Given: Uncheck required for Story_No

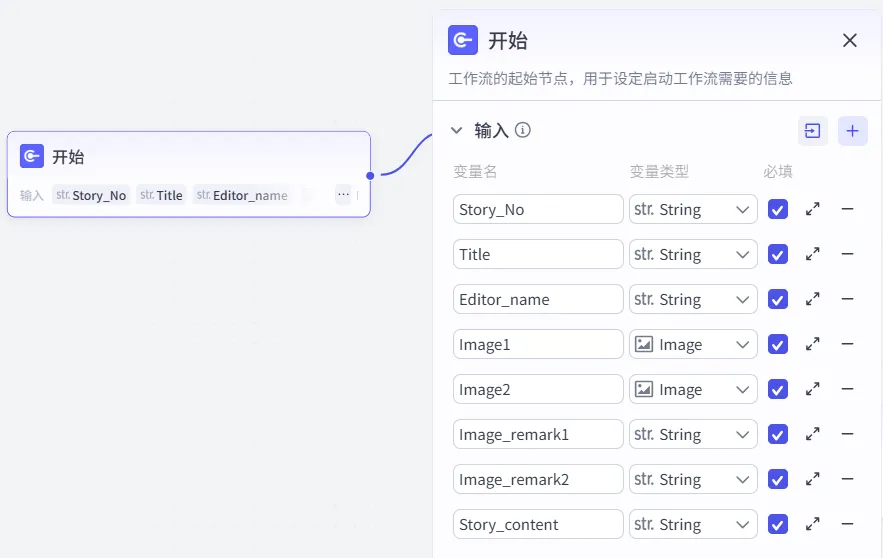Looking at the screenshot, I should pos(778,209).
